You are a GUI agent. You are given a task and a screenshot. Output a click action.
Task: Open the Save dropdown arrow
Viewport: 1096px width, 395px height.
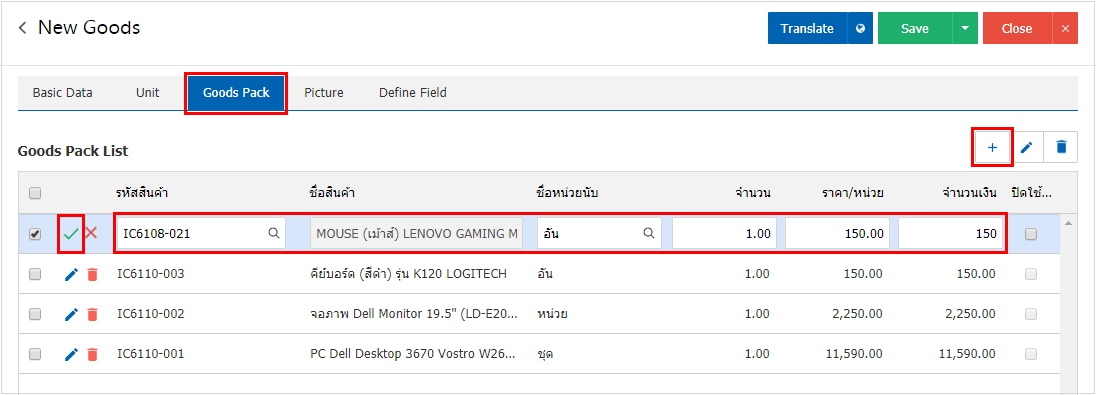tap(965, 29)
